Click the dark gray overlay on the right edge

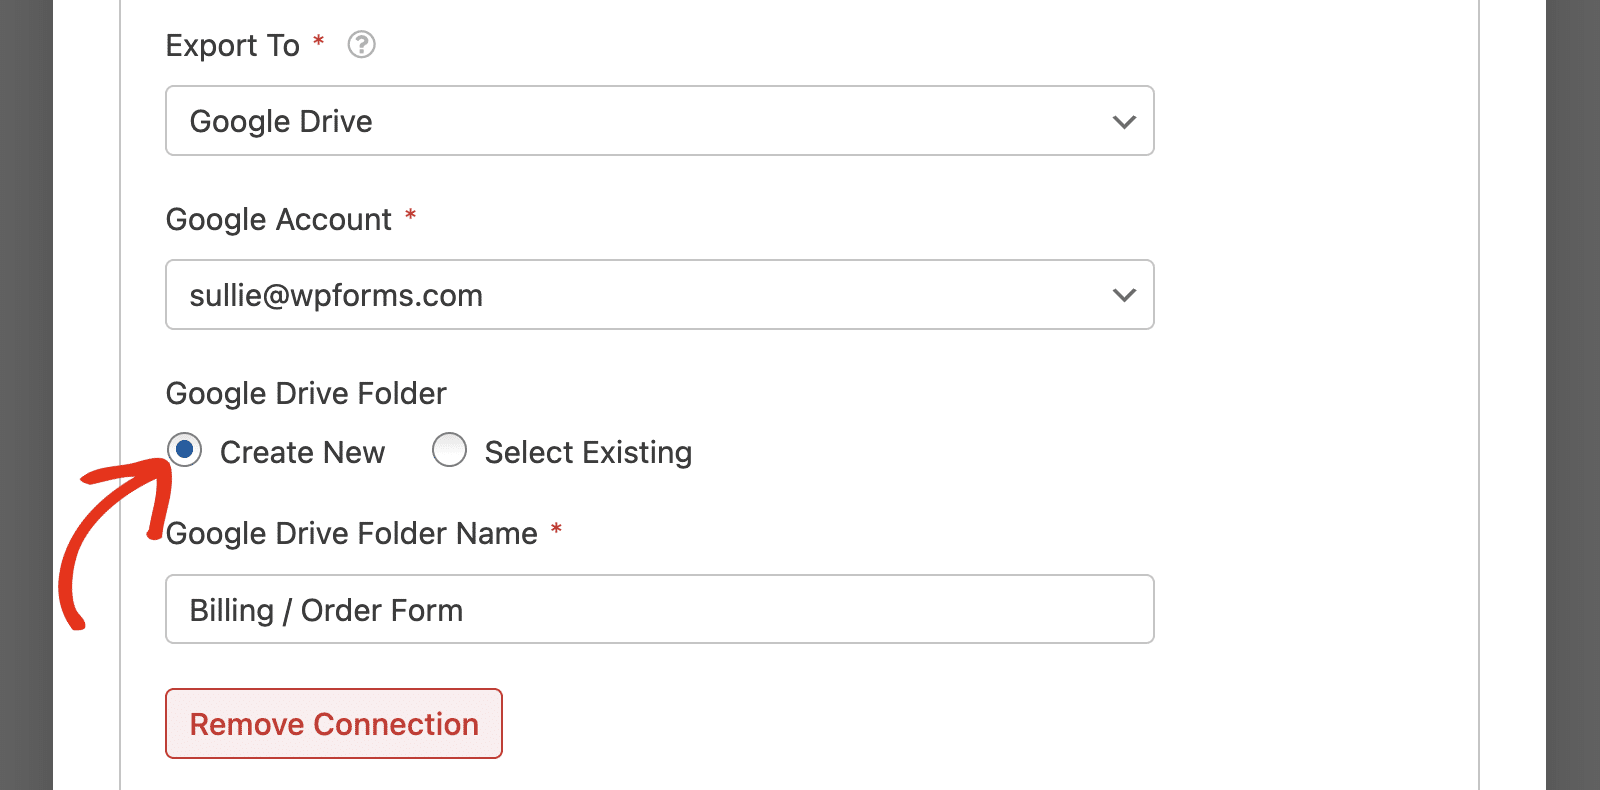[x=1573, y=395]
